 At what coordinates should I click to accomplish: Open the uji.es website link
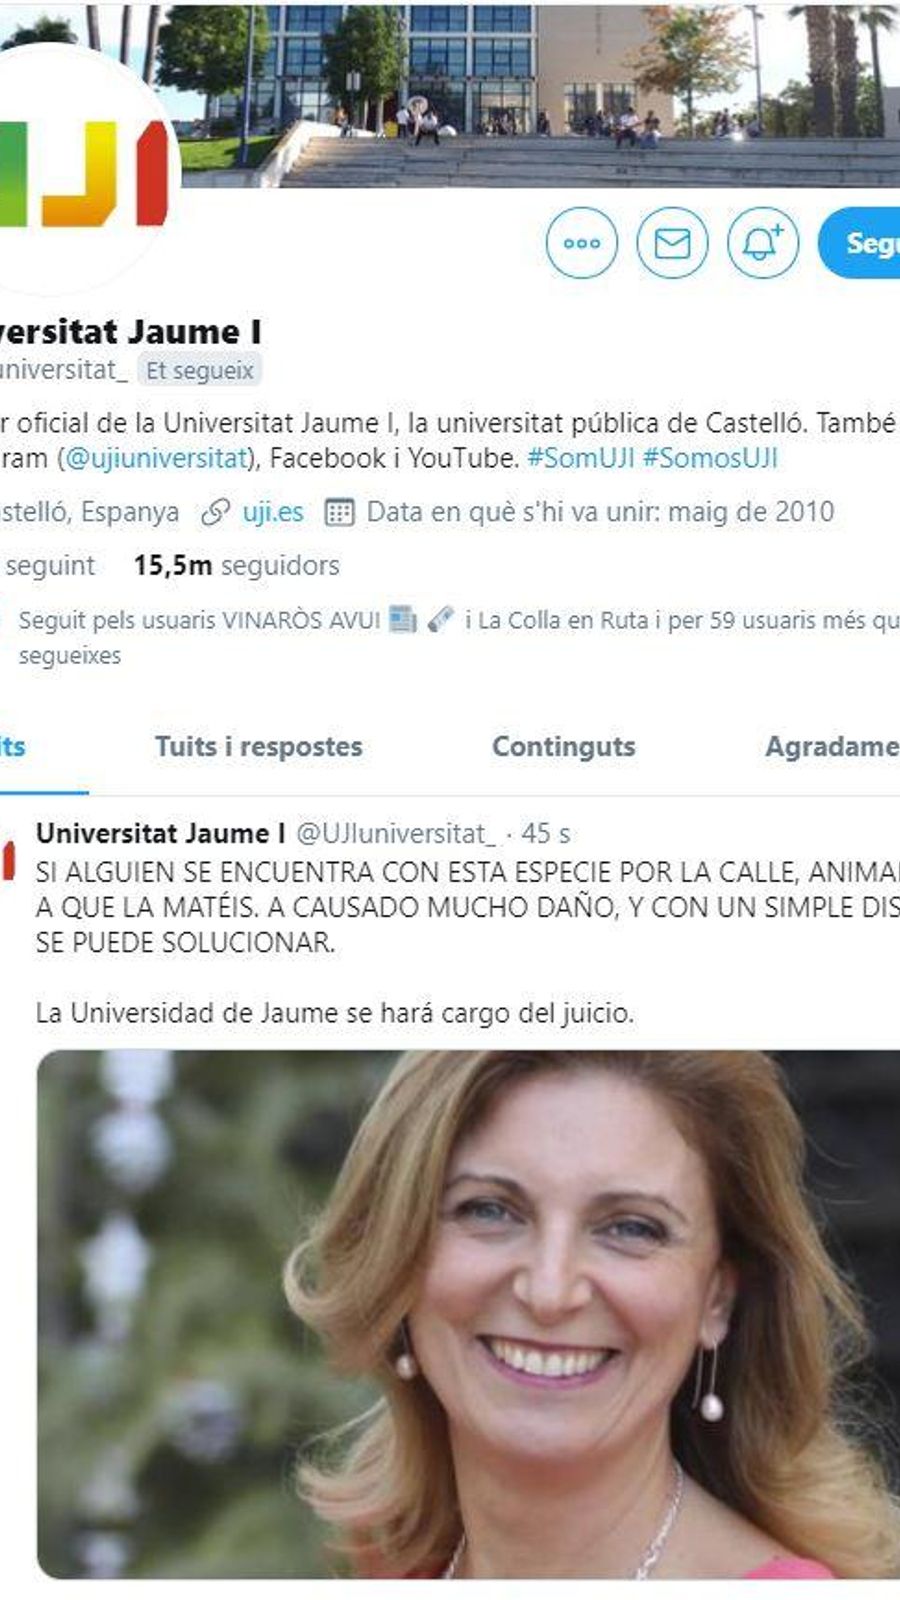click(x=273, y=512)
